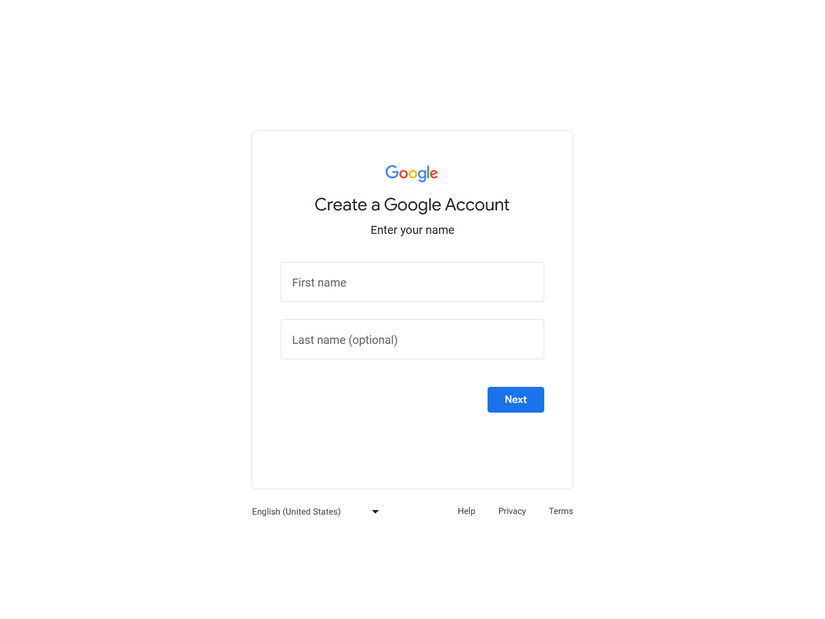
Task: Open the Help link
Action: tap(466, 511)
